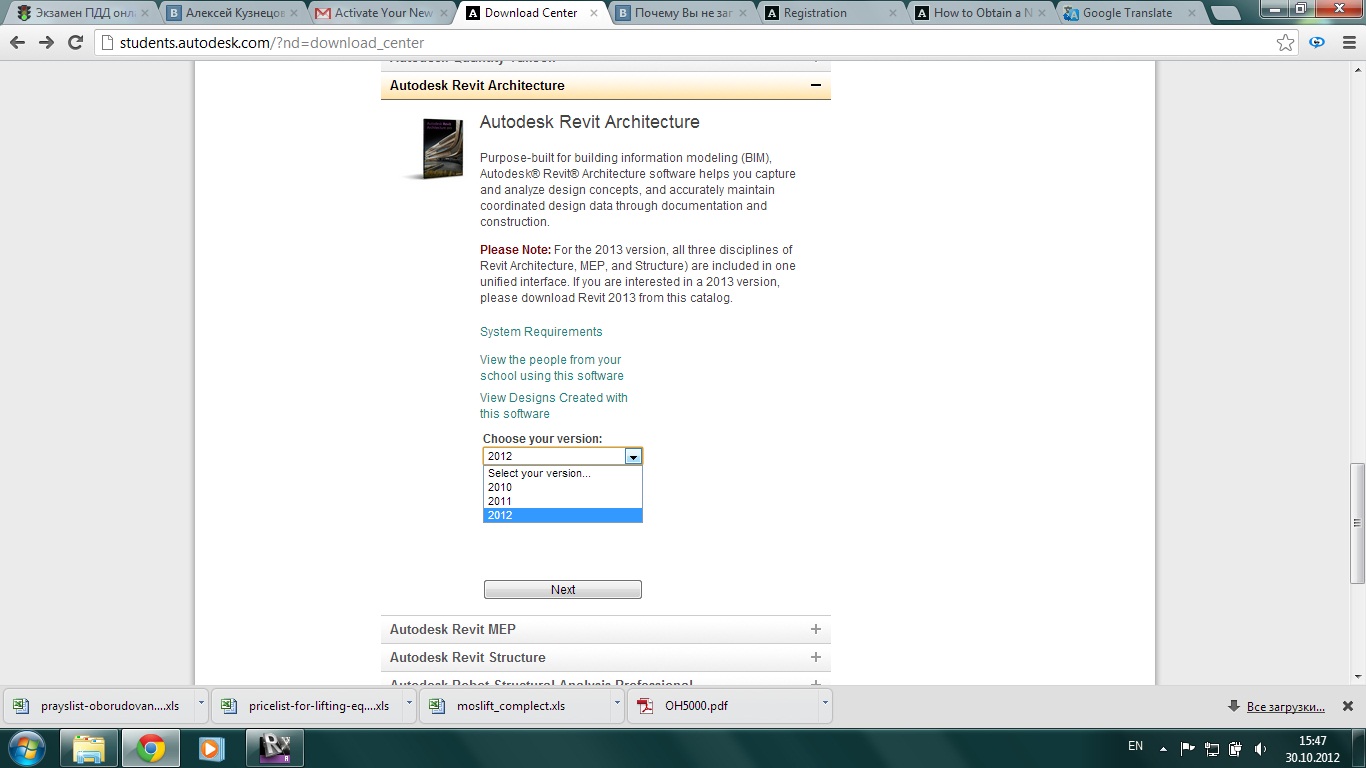Image resolution: width=1366 pixels, height=768 pixels.
Task: Open dropdown arrow for moslift_complect.xls download
Action: 617,704
